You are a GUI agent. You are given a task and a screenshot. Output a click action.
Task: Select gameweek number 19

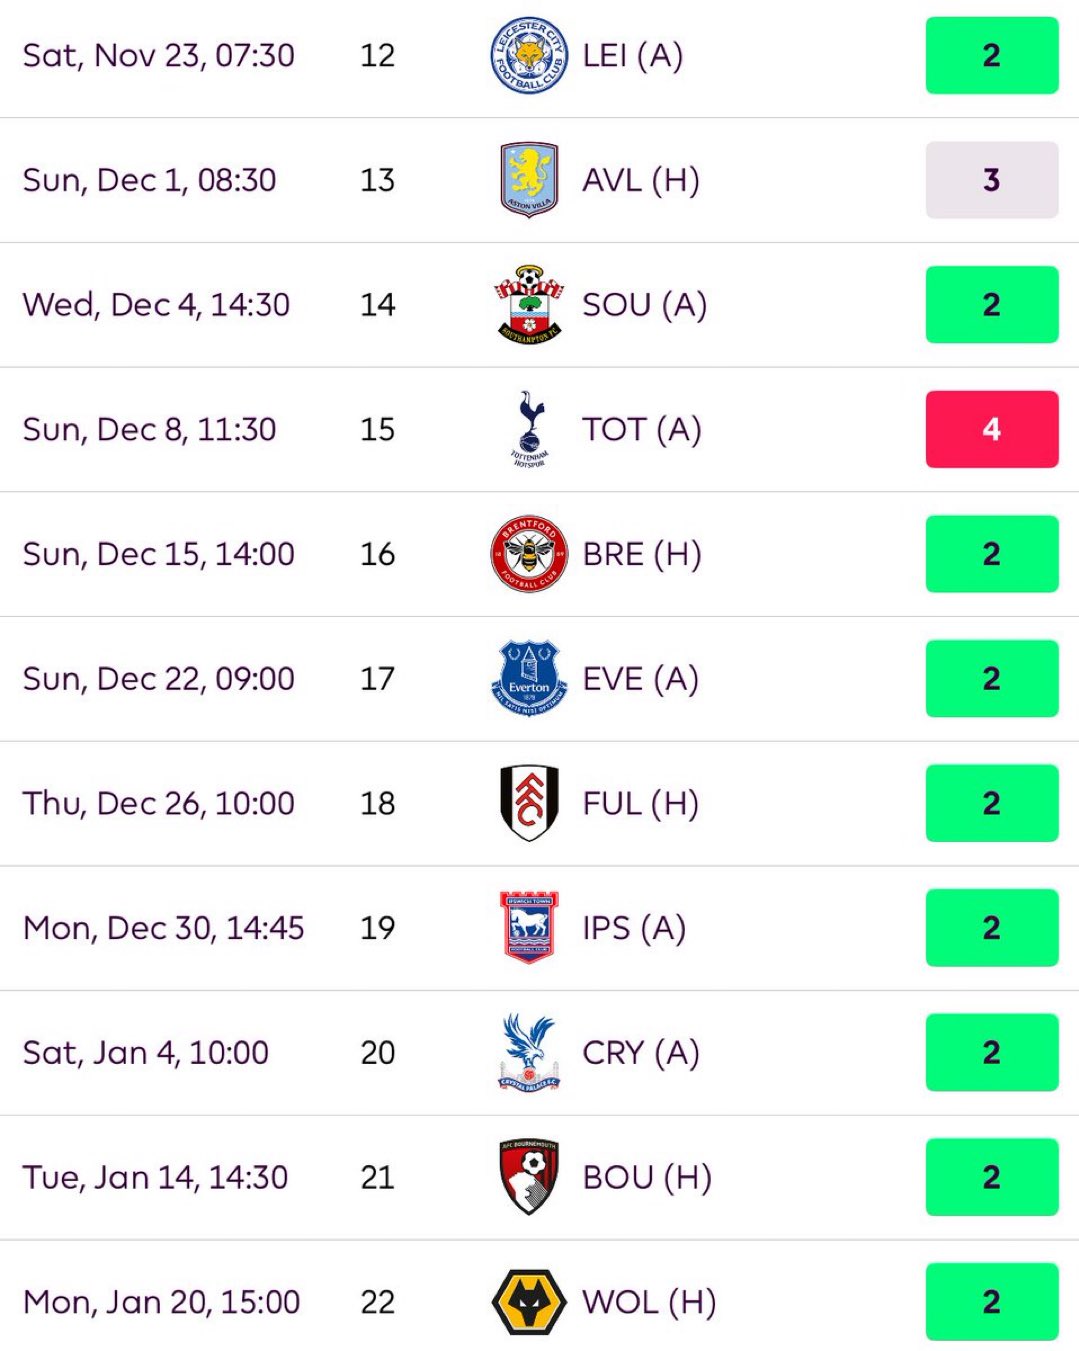point(378,928)
